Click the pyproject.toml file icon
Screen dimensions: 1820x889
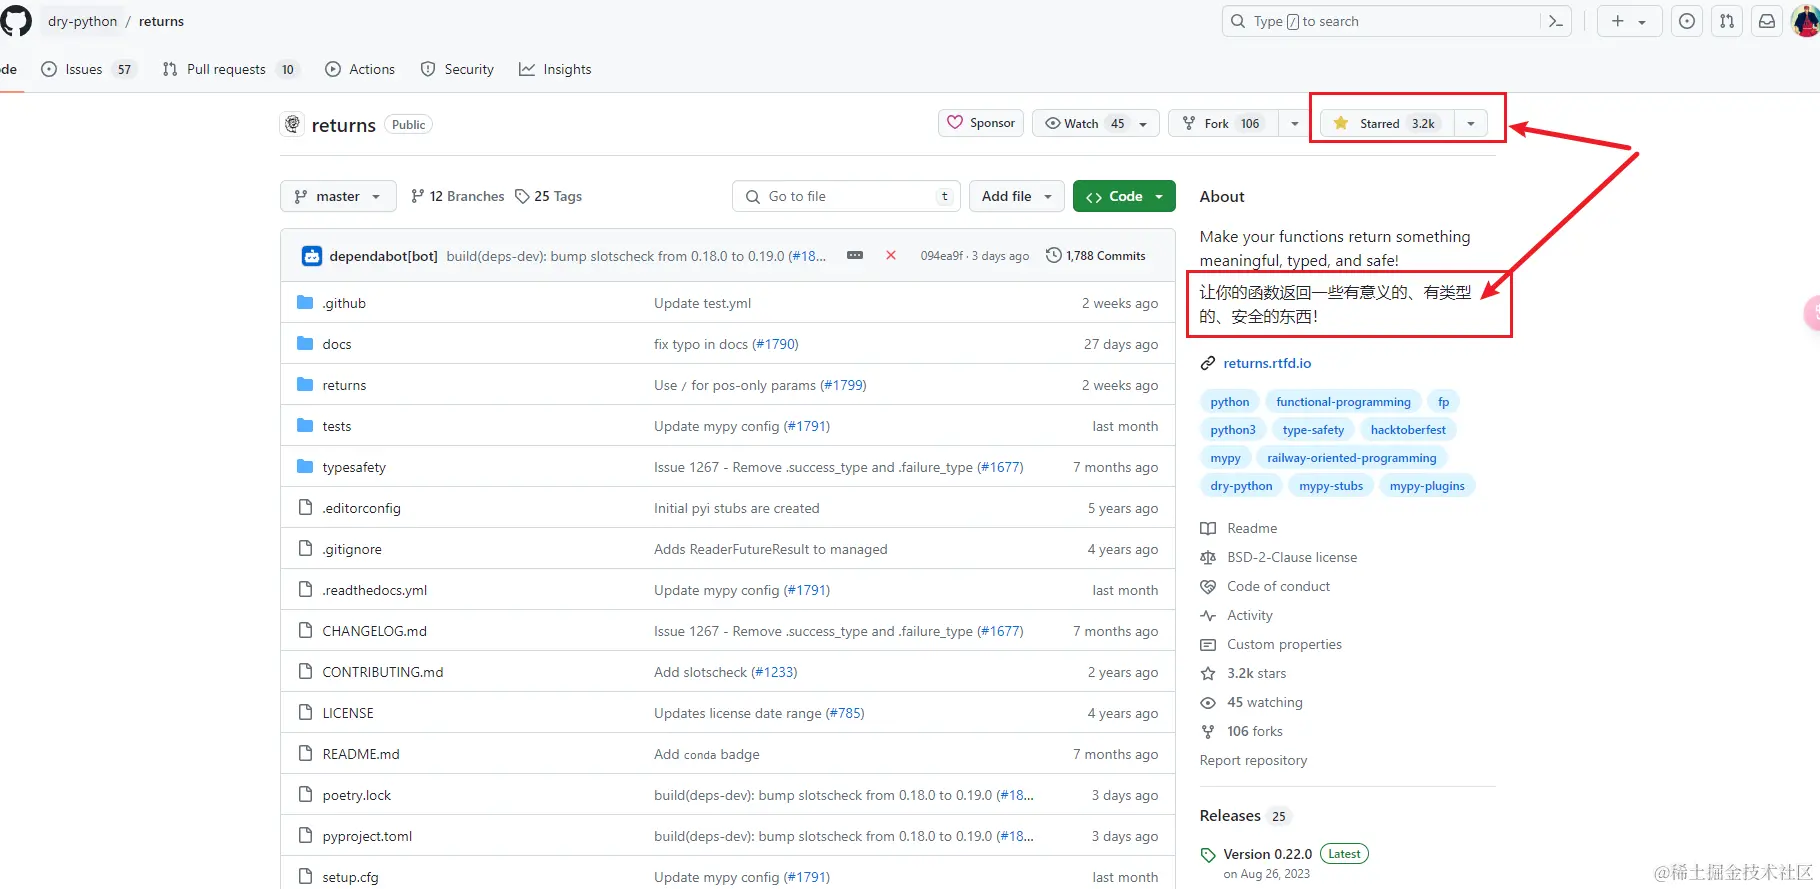pyautogui.click(x=305, y=836)
